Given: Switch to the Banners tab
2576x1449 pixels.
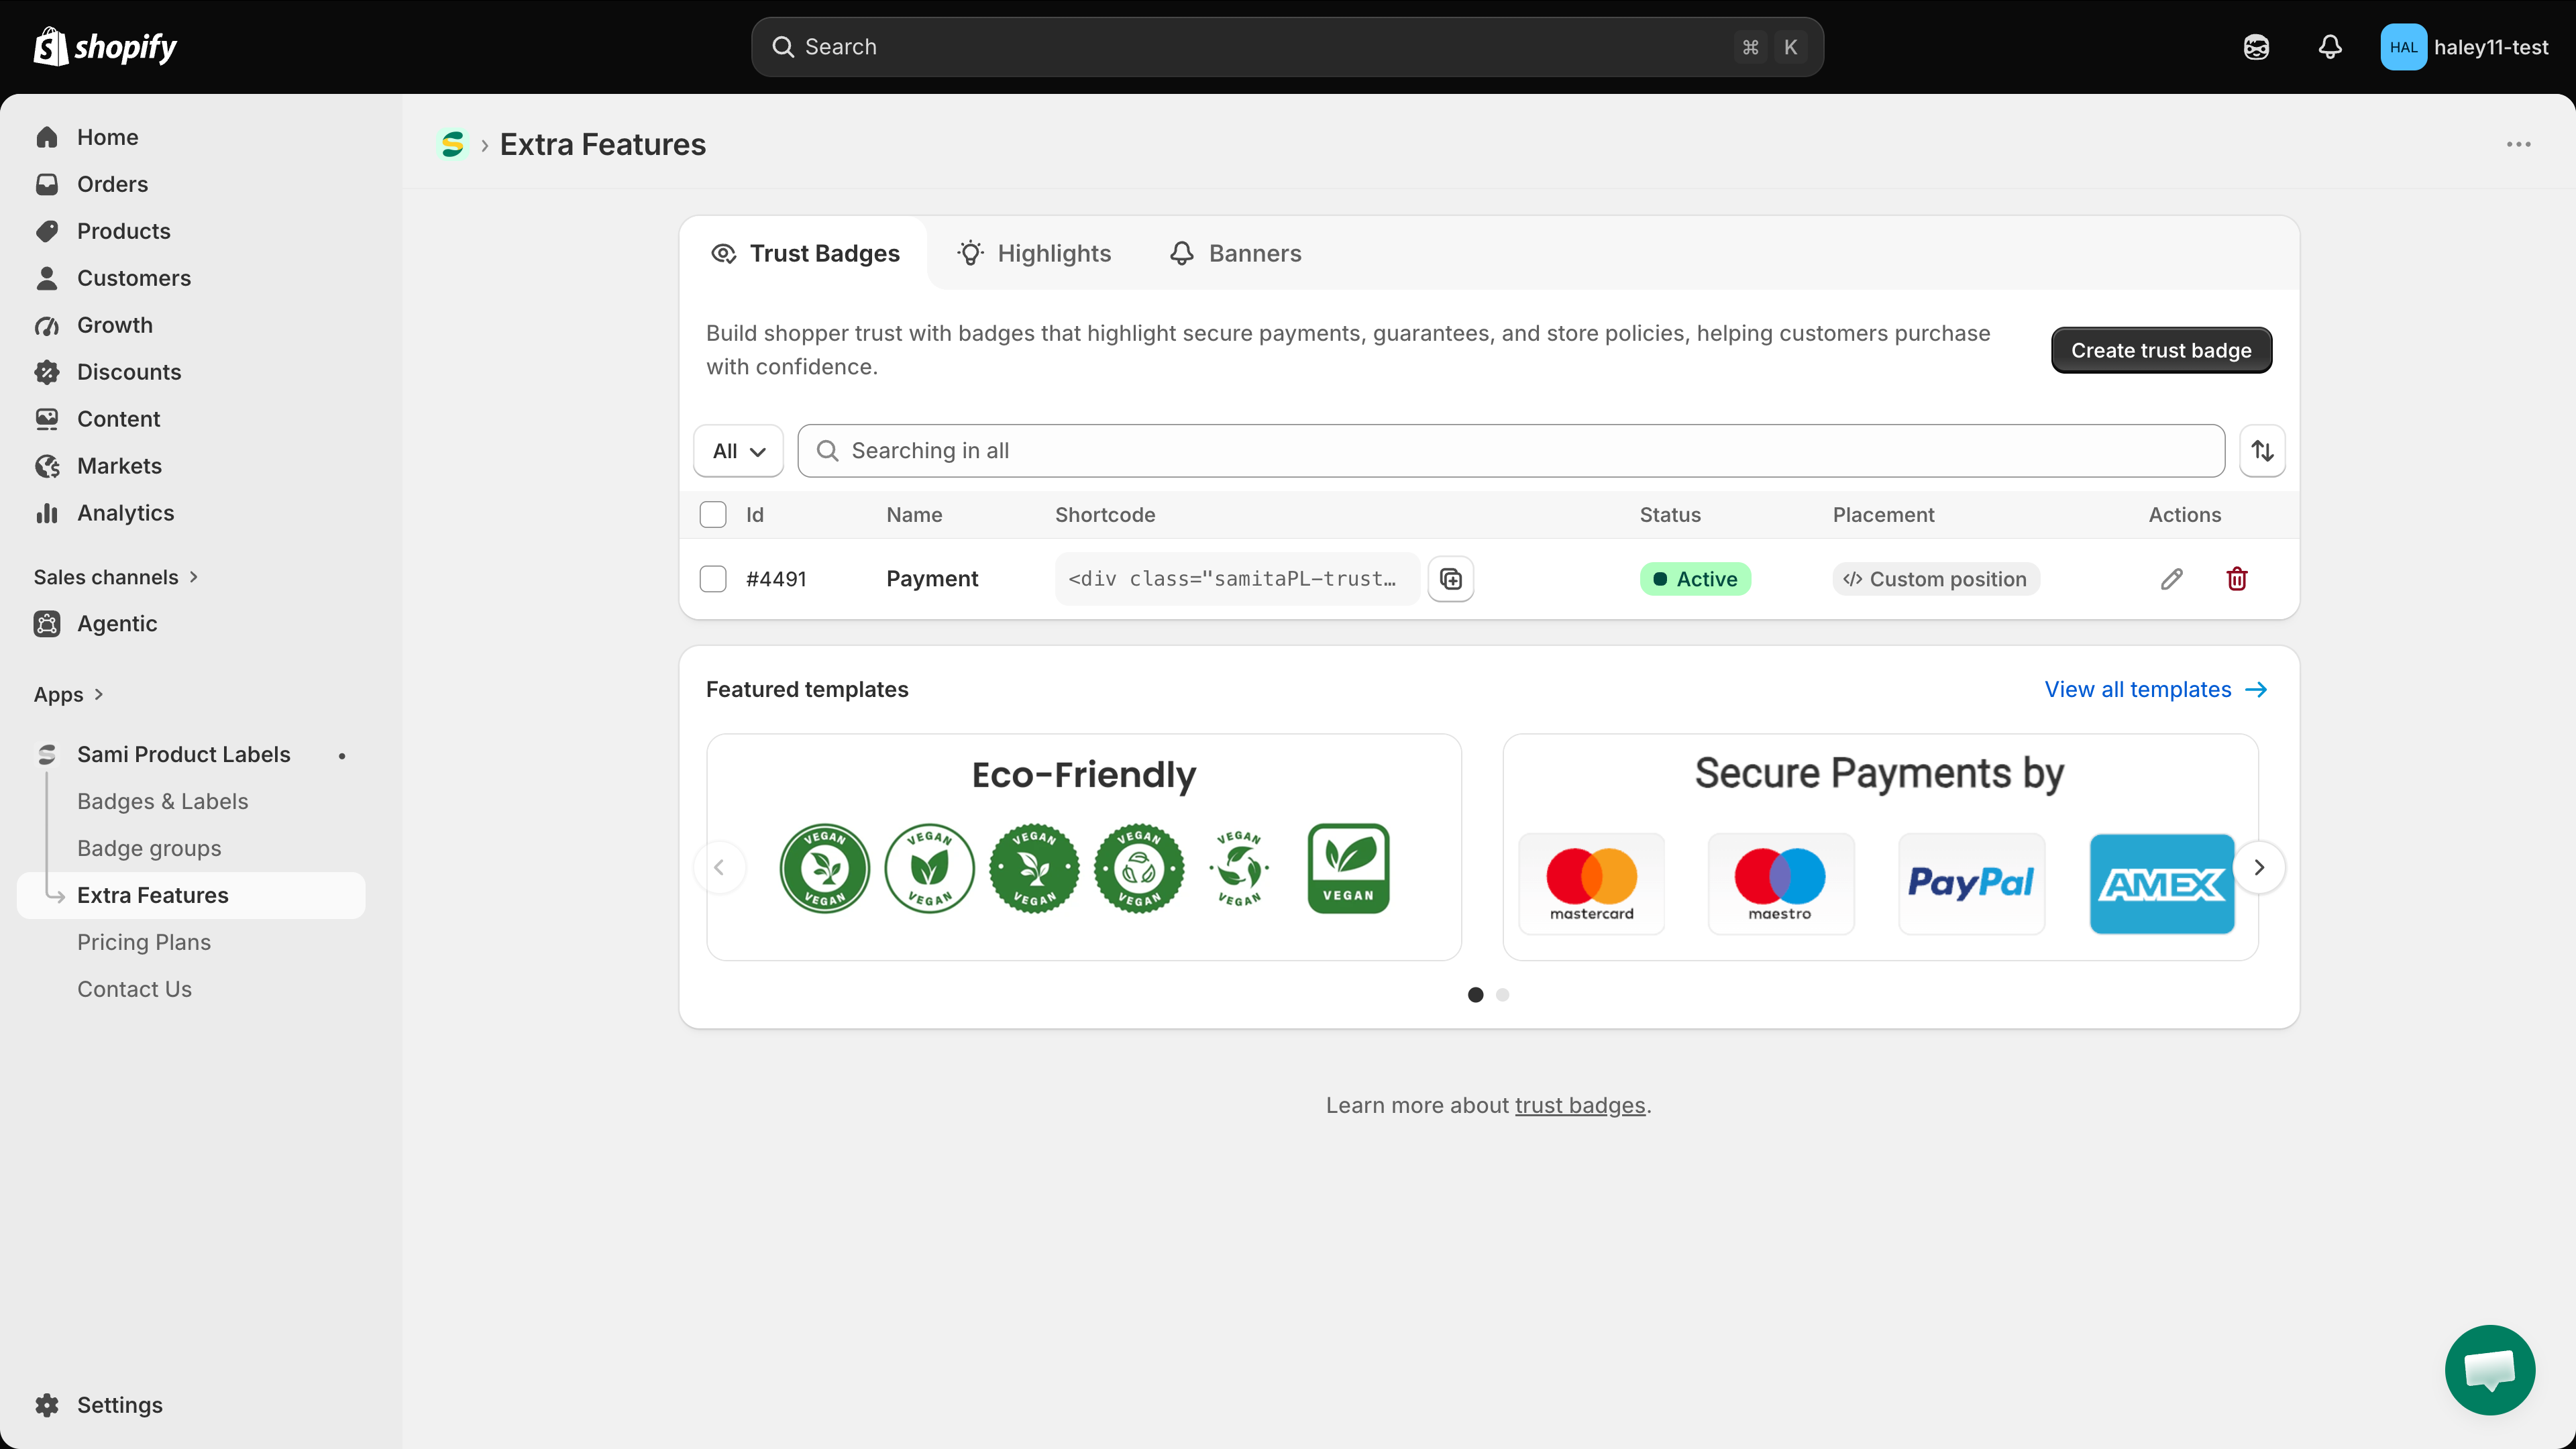Looking at the screenshot, I should (x=1235, y=254).
